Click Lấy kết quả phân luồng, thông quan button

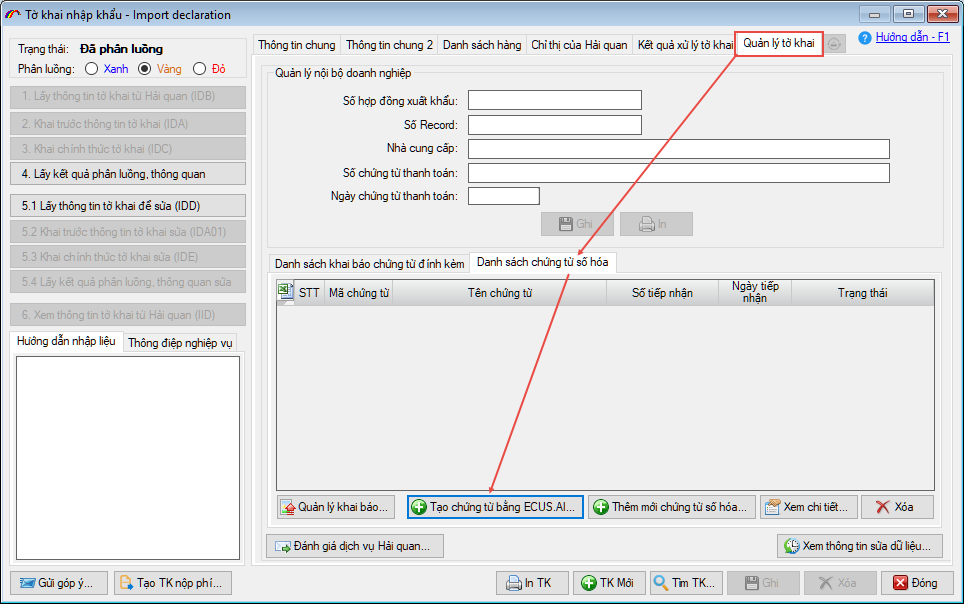click(x=128, y=174)
